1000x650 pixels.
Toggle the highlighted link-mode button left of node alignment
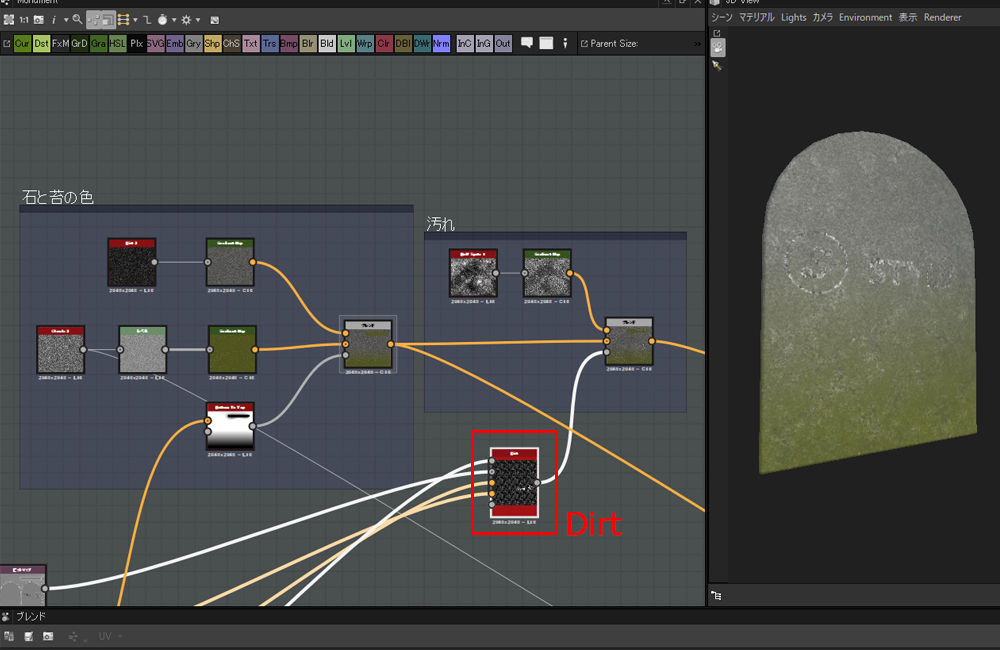94,20
